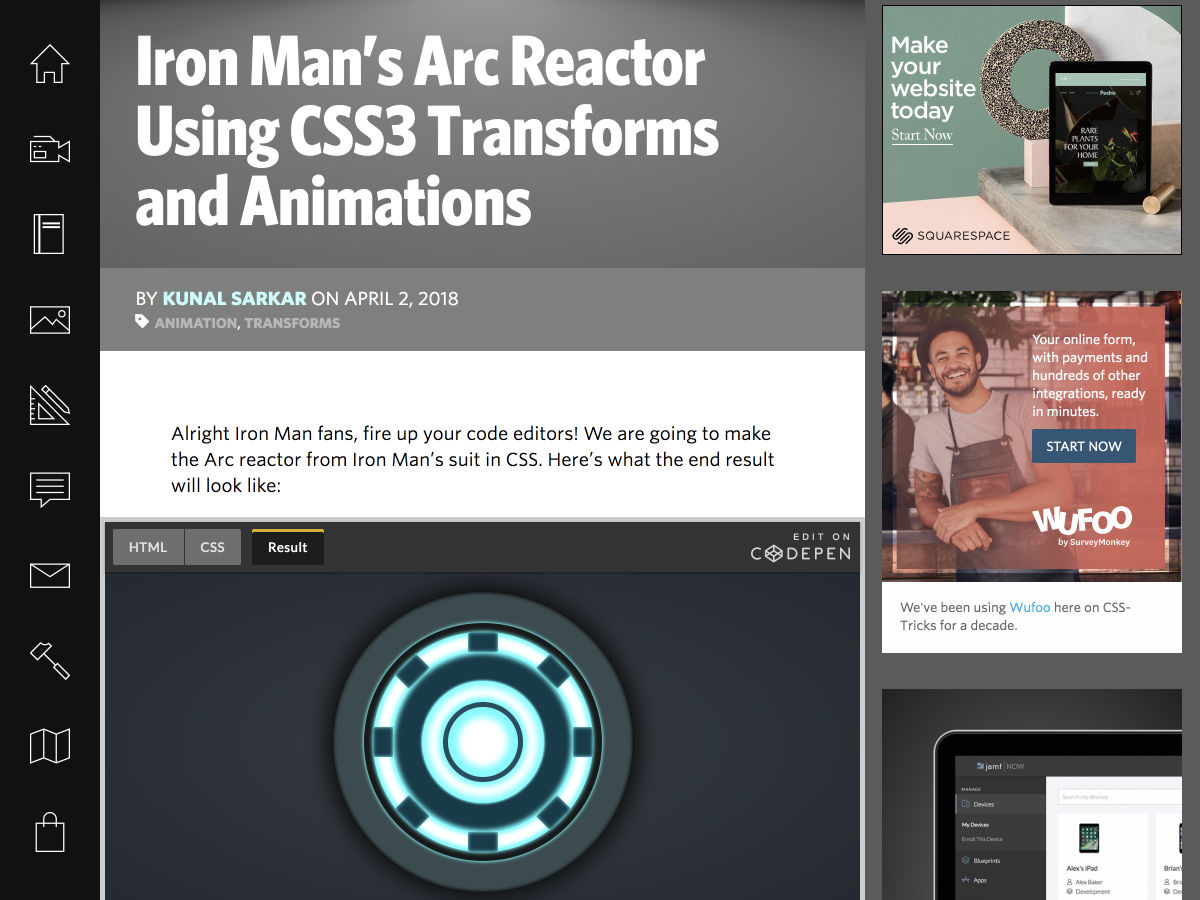This screenshot has width=1200, height=900.
Task: Click the Wufoo by SurveyMonkey logo
Action: point(1081,525)
